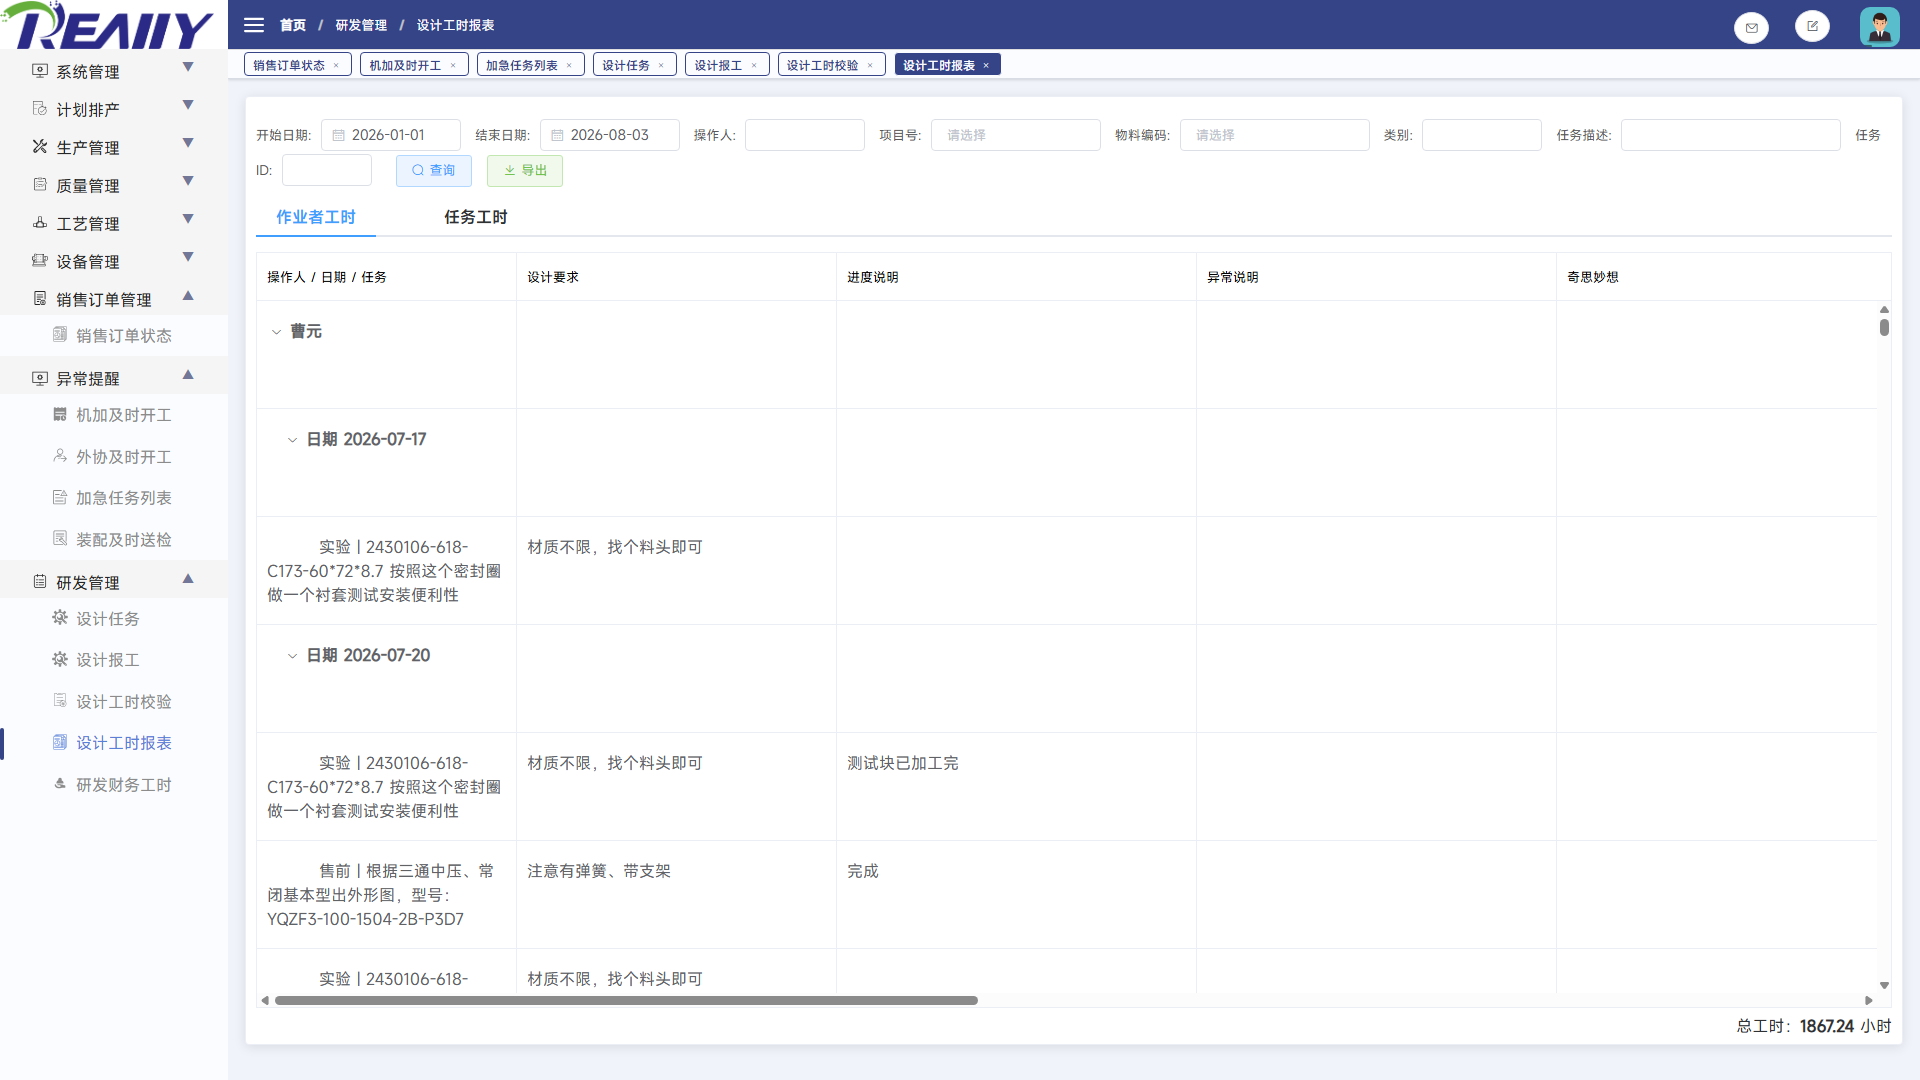Screen dimensions: 1920x1080
Task: Toggle the hamburger menu icon
Action: pyautogui.click(x=254, y=25)
